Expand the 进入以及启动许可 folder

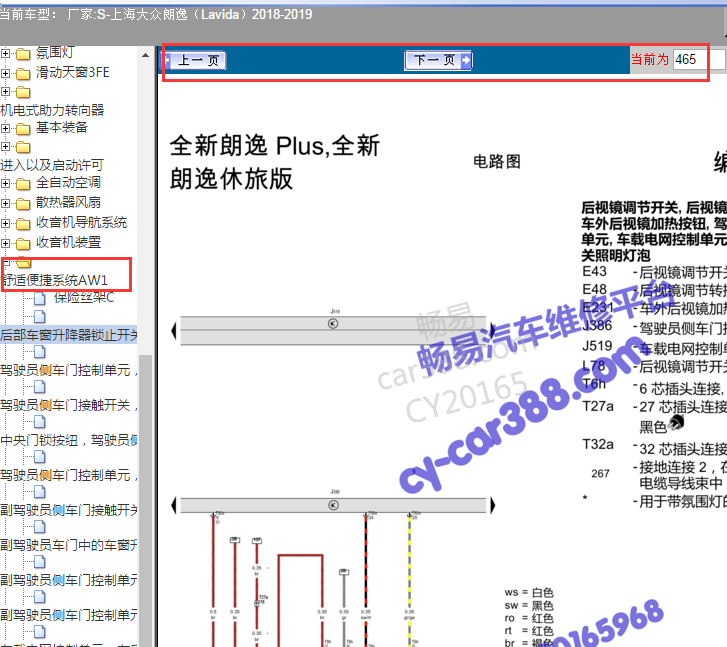(x=5, y=147)
